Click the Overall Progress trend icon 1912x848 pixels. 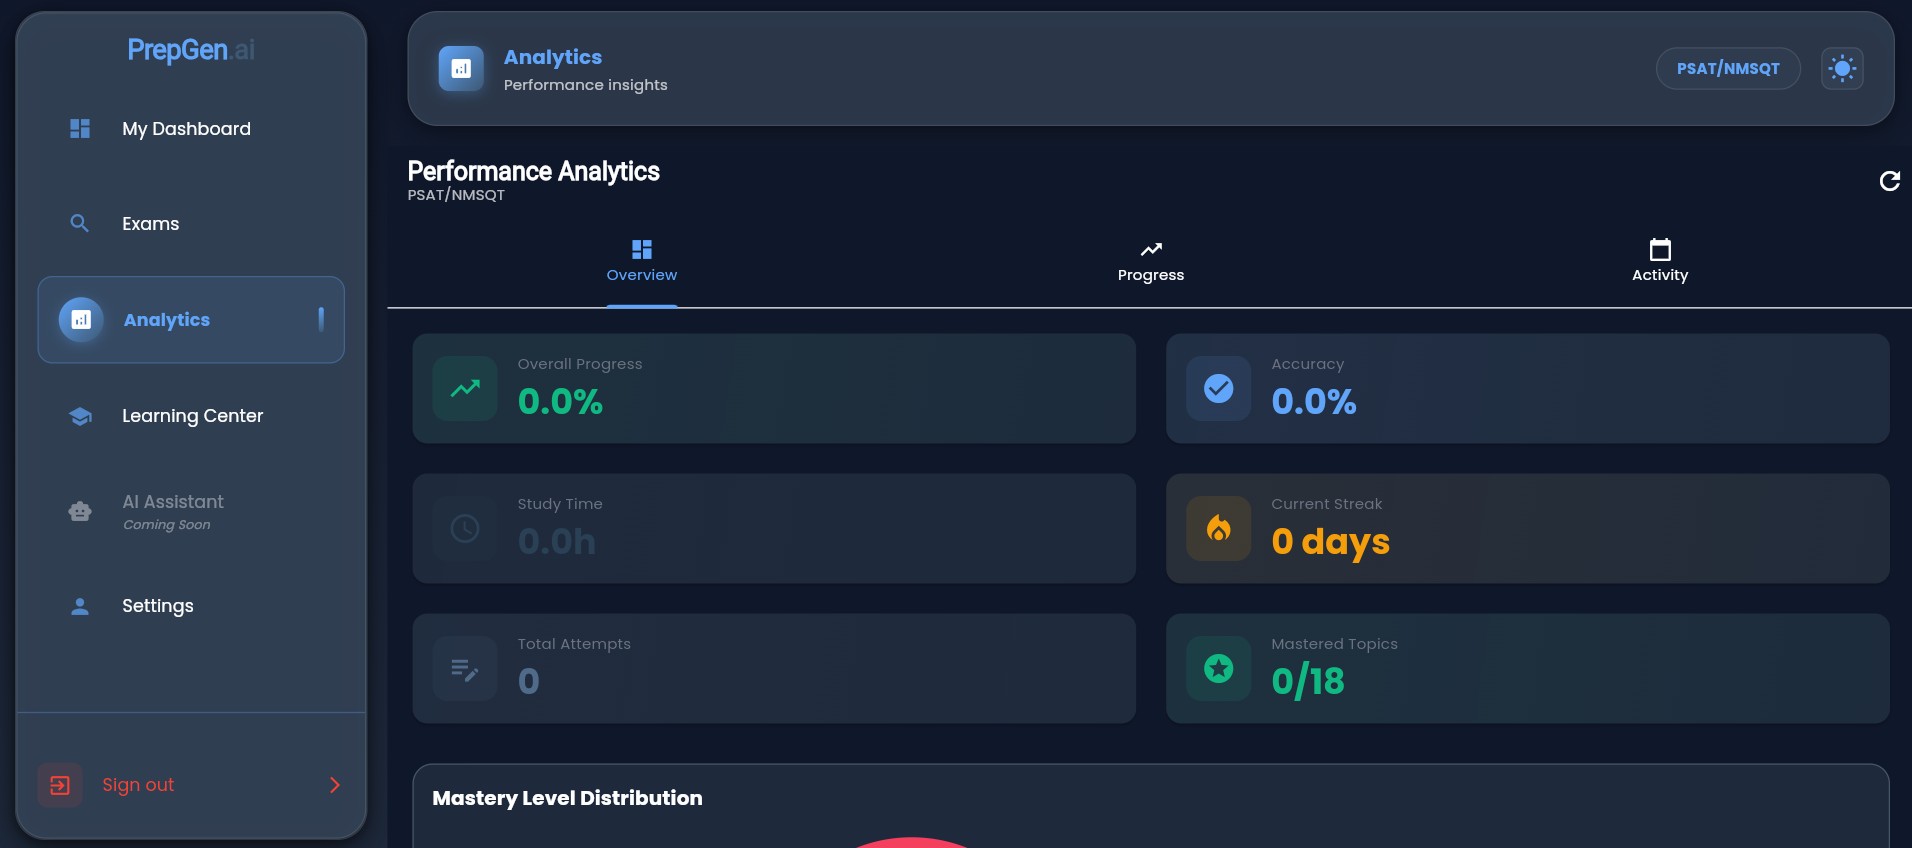tap(465, 389)
